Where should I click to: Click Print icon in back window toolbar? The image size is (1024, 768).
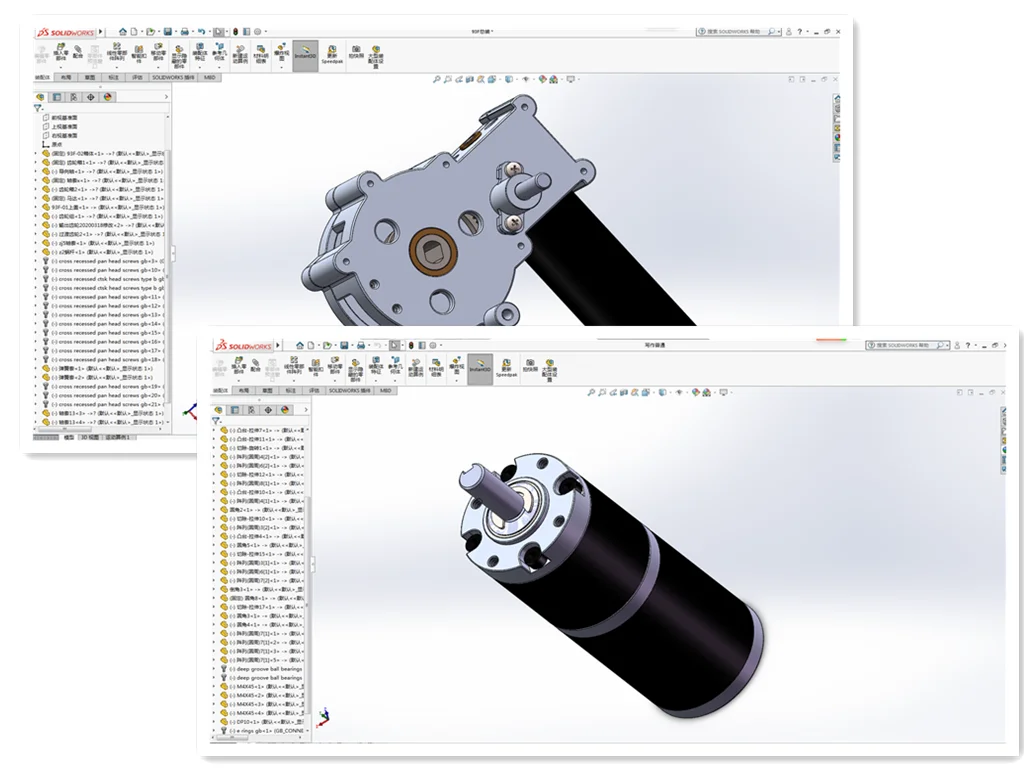click(184, 31)
